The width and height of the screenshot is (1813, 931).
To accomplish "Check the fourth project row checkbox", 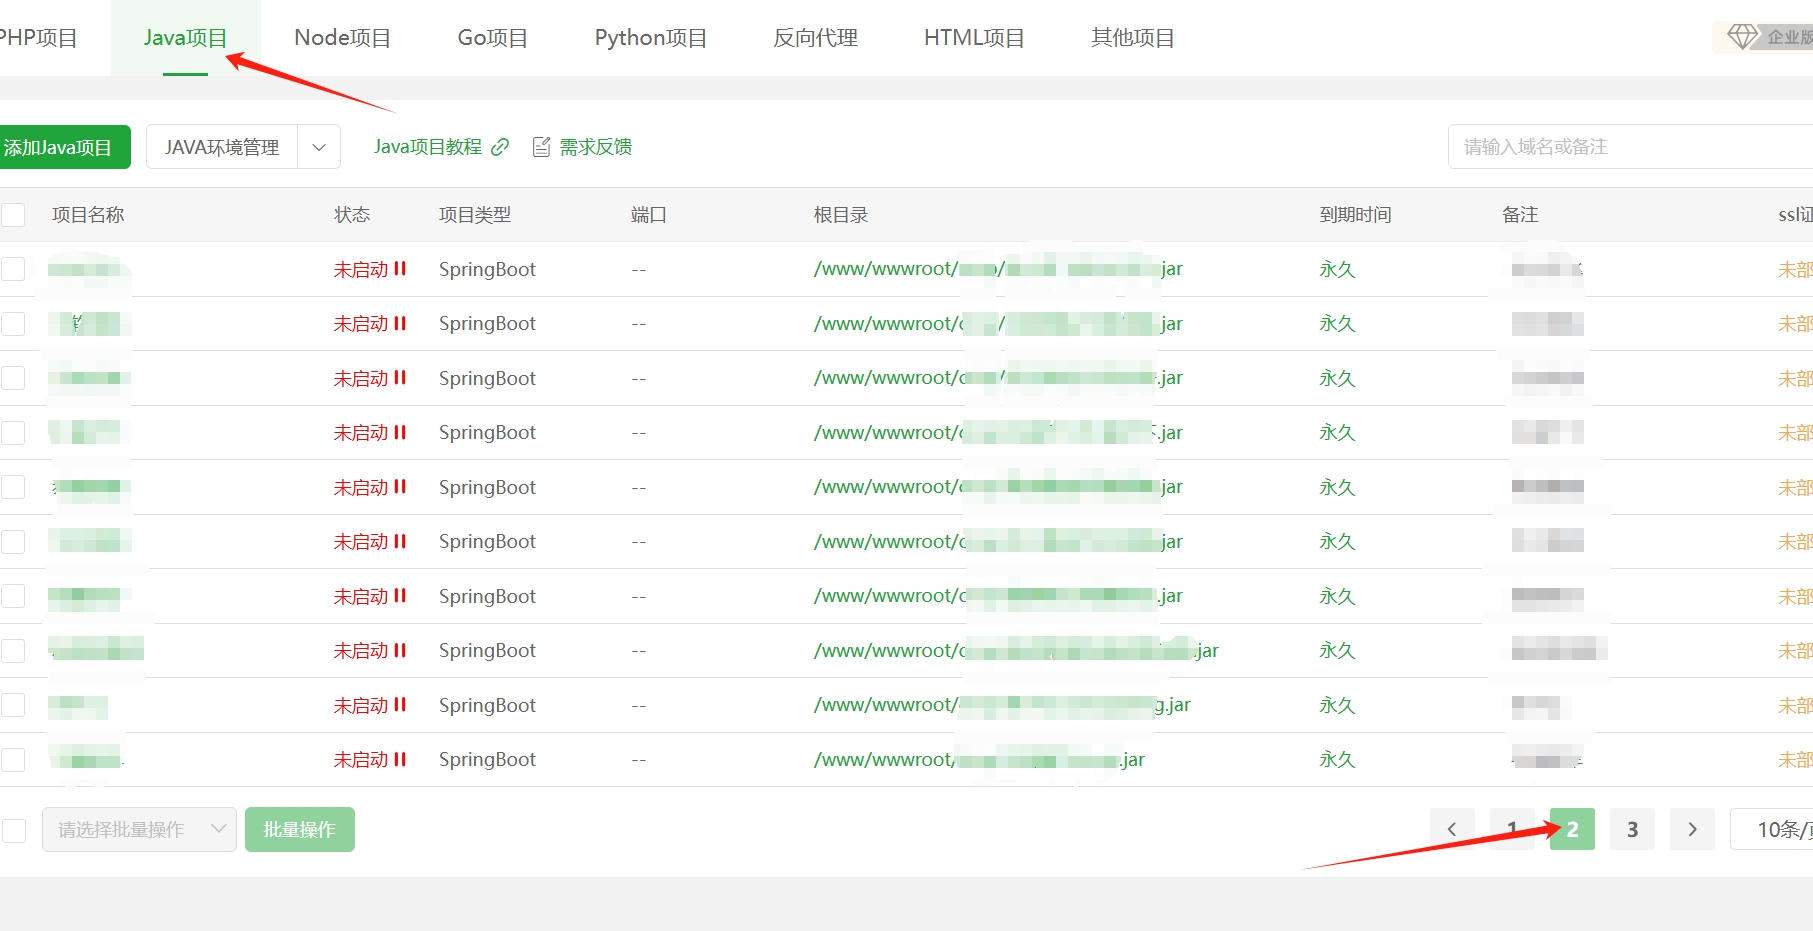I will click(13, 433).
